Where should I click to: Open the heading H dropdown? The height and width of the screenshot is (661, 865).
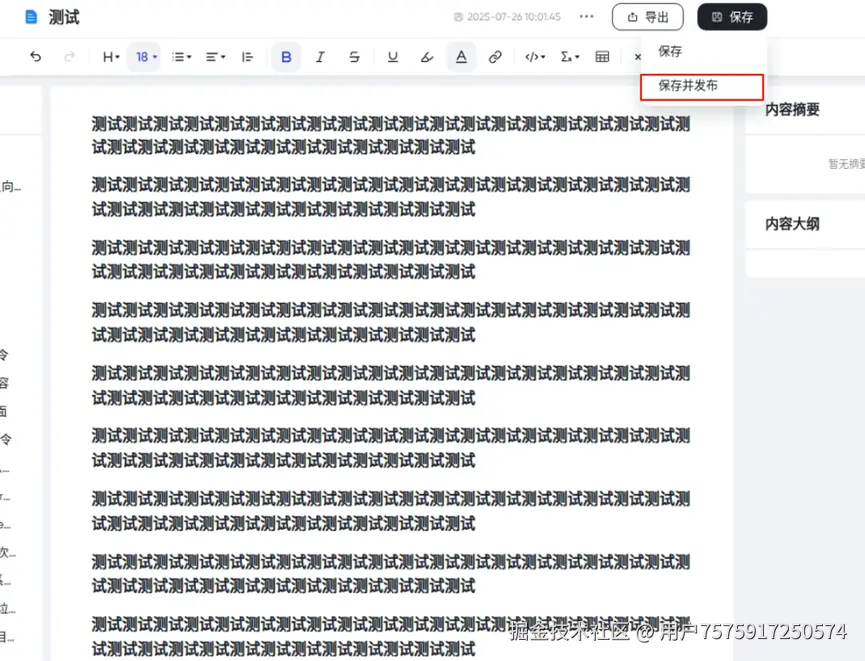pyautogui.click(x=111, y=57)
